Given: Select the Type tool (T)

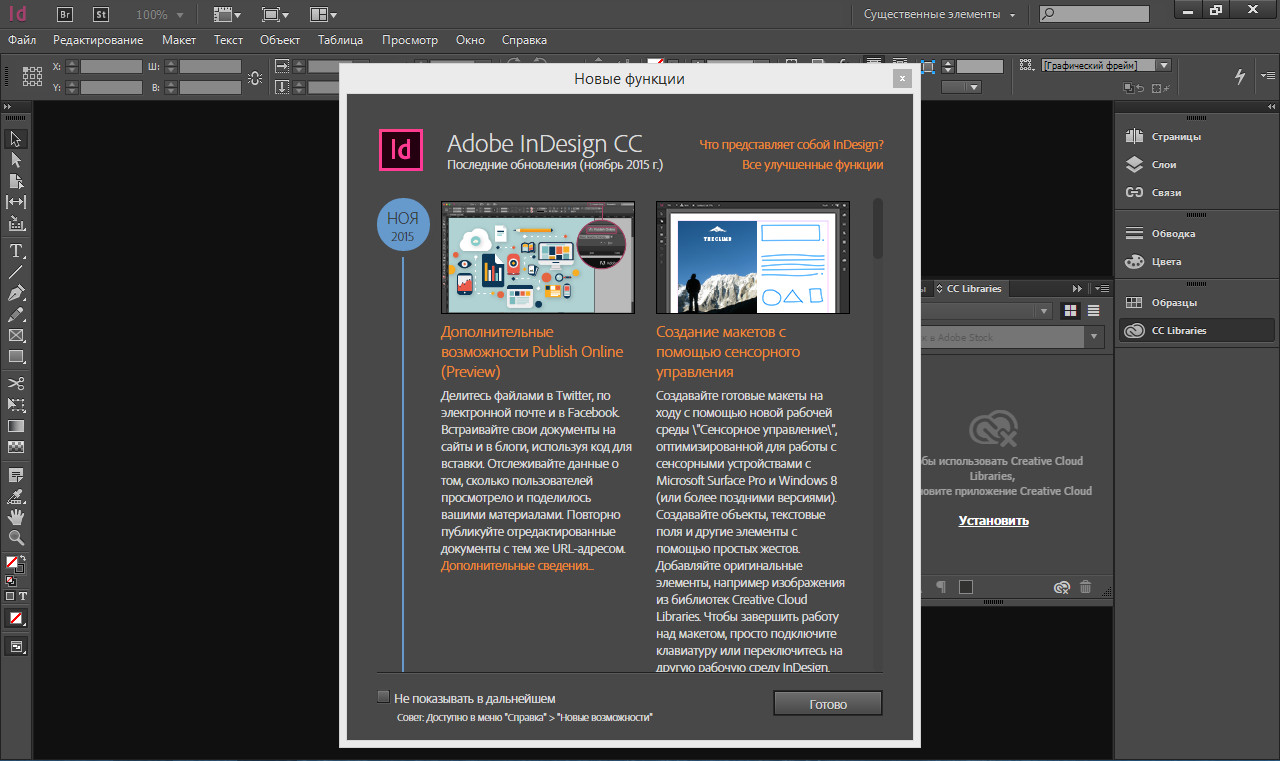Looking at the screenshot, I should [x=16, y=250].
